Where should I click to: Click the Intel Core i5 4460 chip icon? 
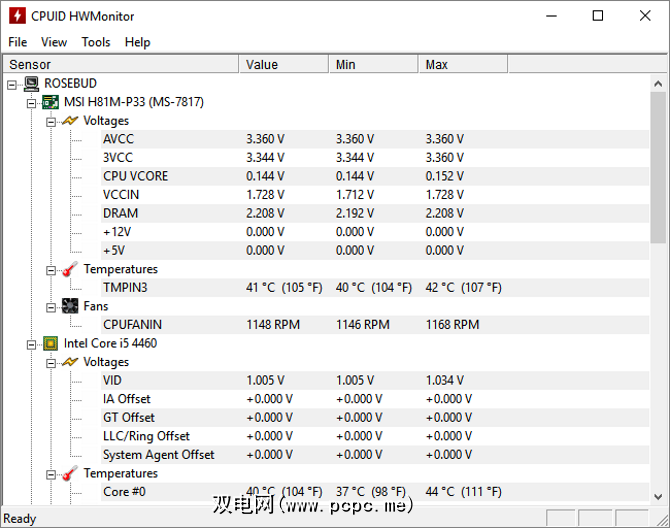50,343
